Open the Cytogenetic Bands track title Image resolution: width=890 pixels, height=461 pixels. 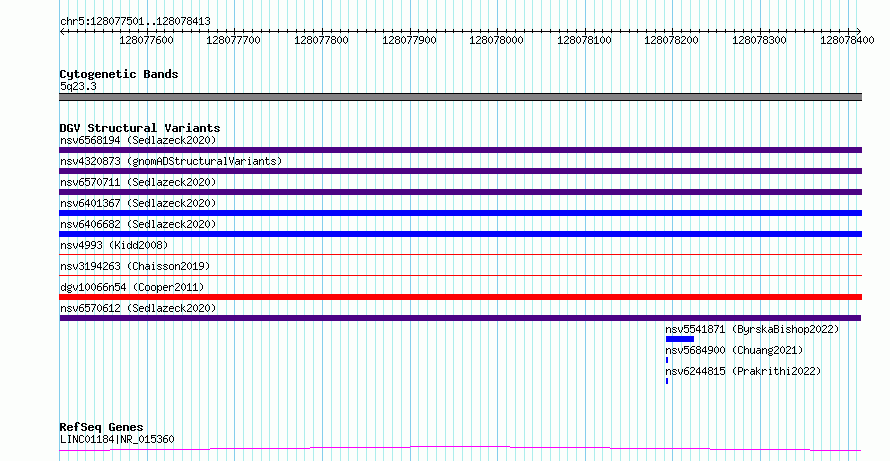(119, 74)
